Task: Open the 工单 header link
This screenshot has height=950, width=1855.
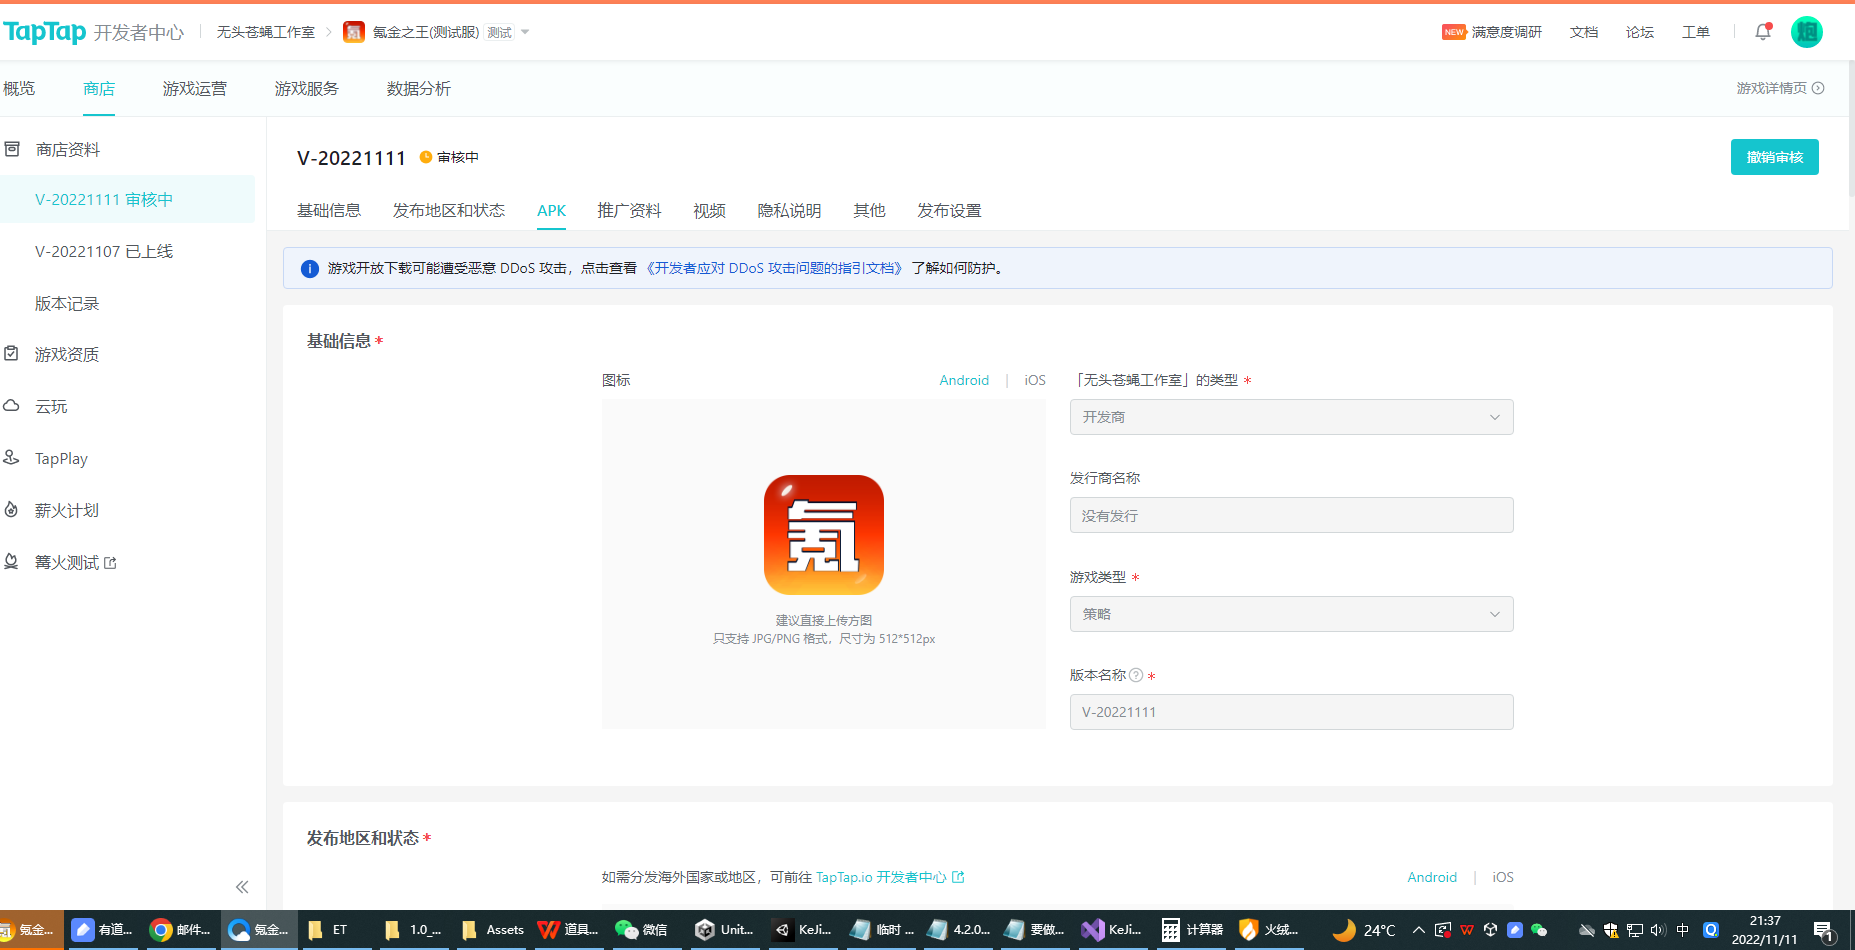Action: (x=1696, y=32)
